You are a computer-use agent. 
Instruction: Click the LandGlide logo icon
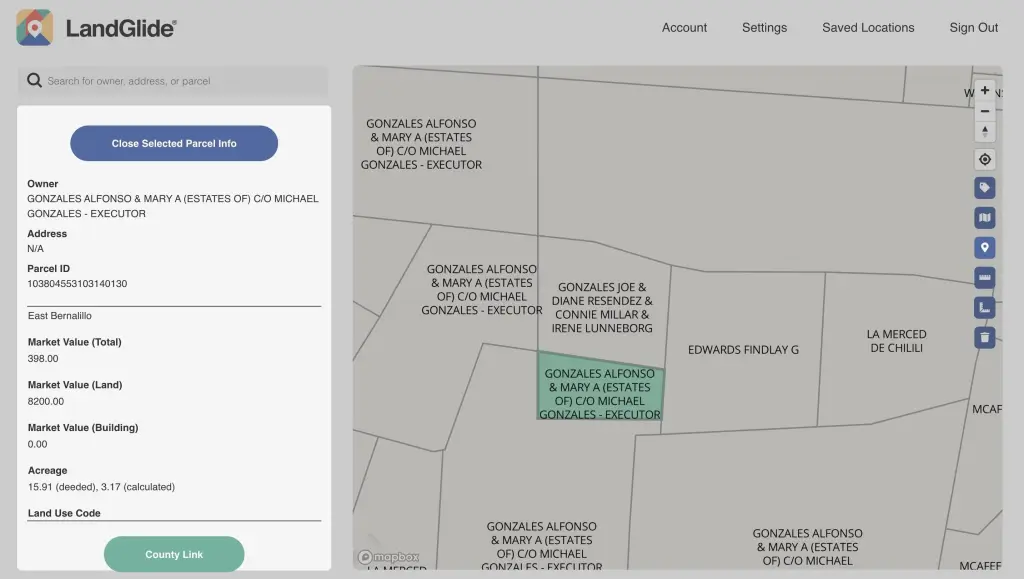(x=35, y=28)
